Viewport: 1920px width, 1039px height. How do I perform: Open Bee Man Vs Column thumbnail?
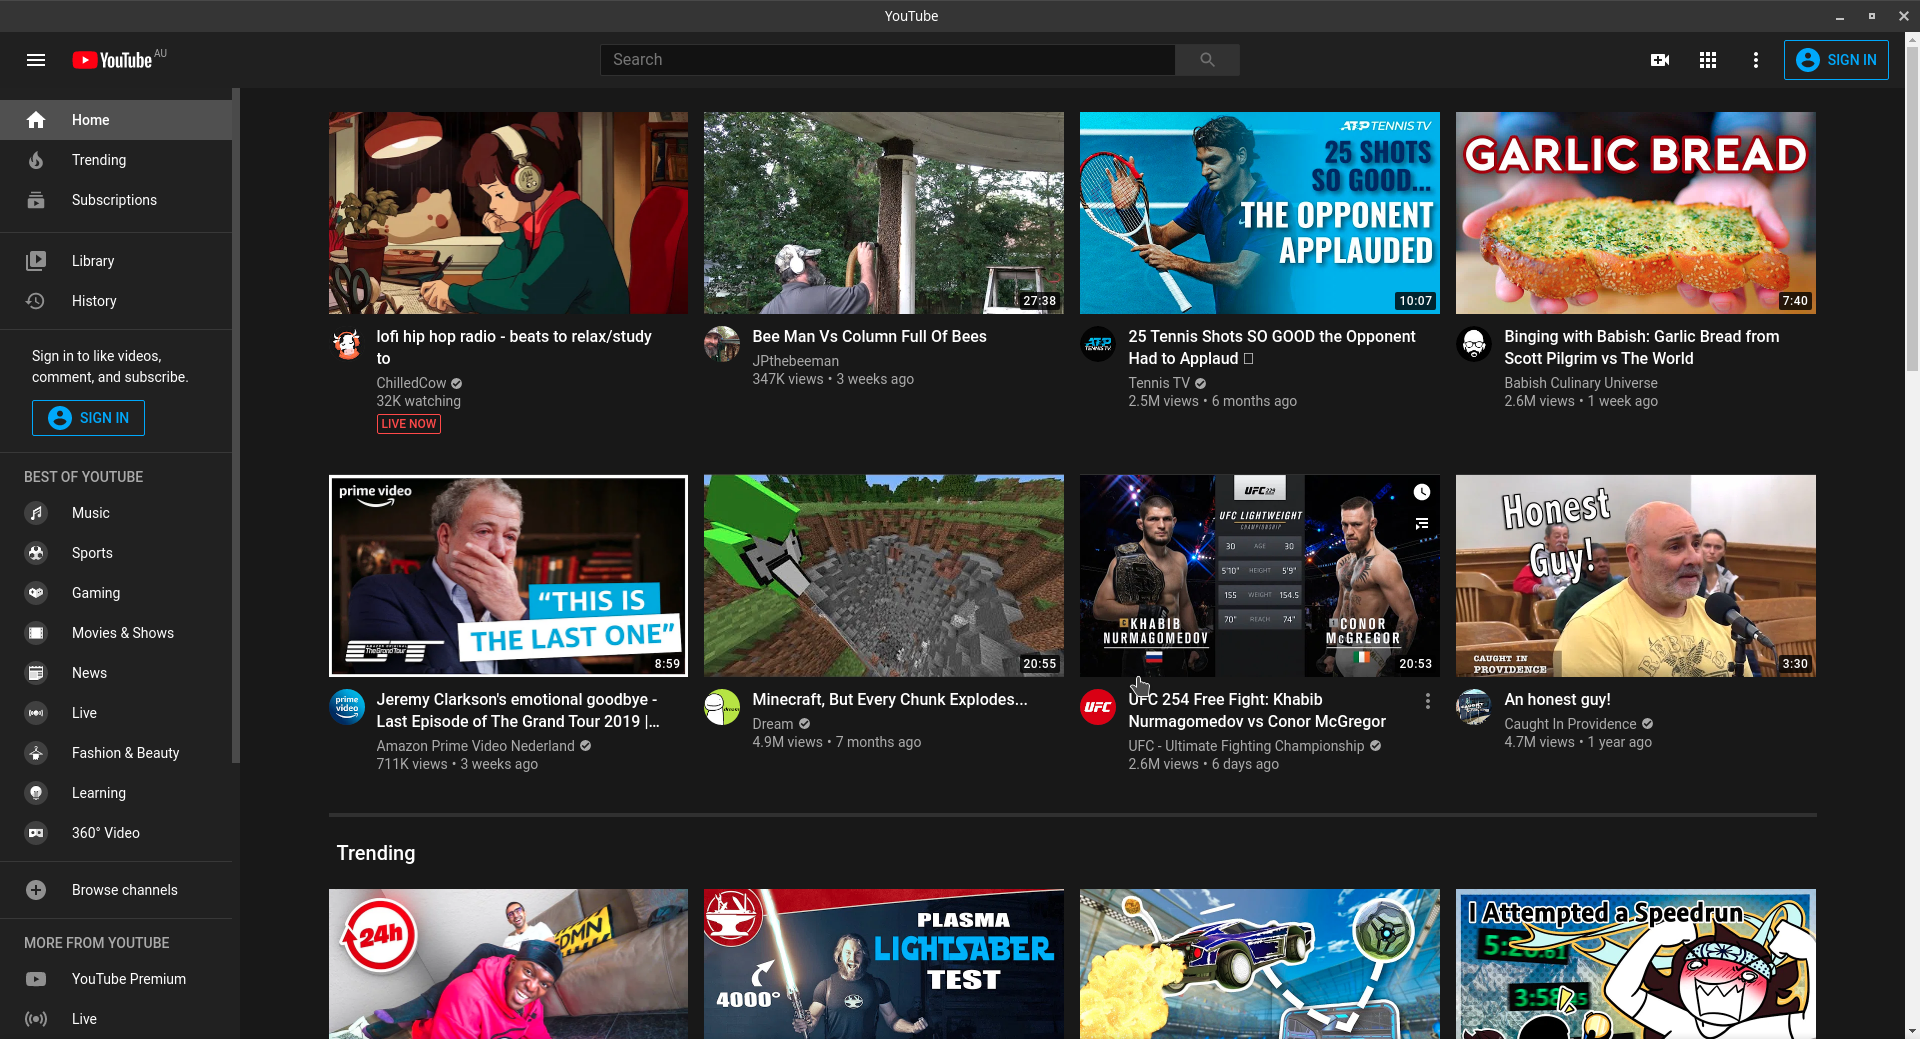point(884,213)
